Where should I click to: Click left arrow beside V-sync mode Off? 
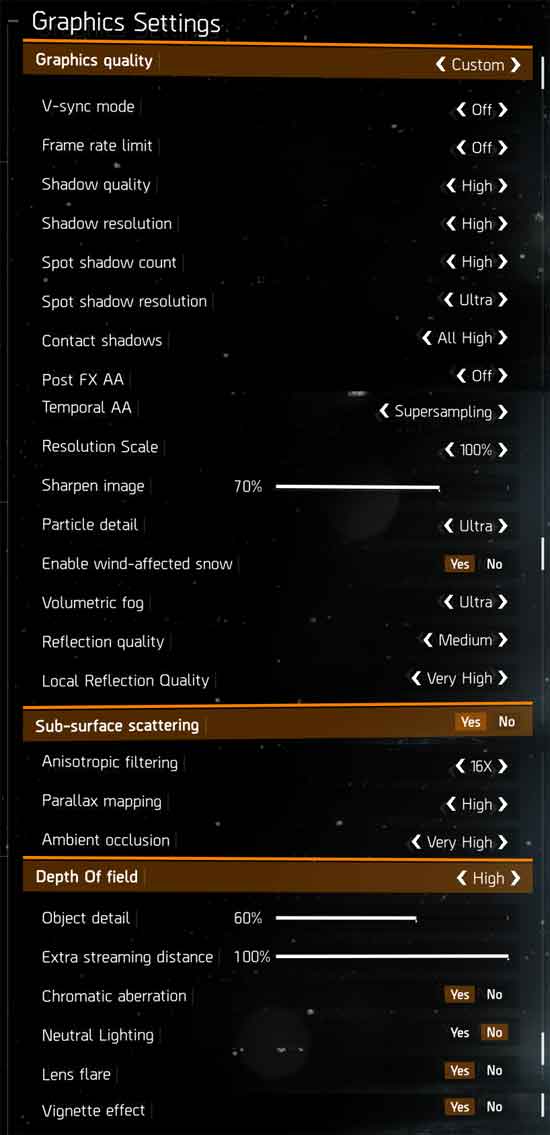coord(461,110)
